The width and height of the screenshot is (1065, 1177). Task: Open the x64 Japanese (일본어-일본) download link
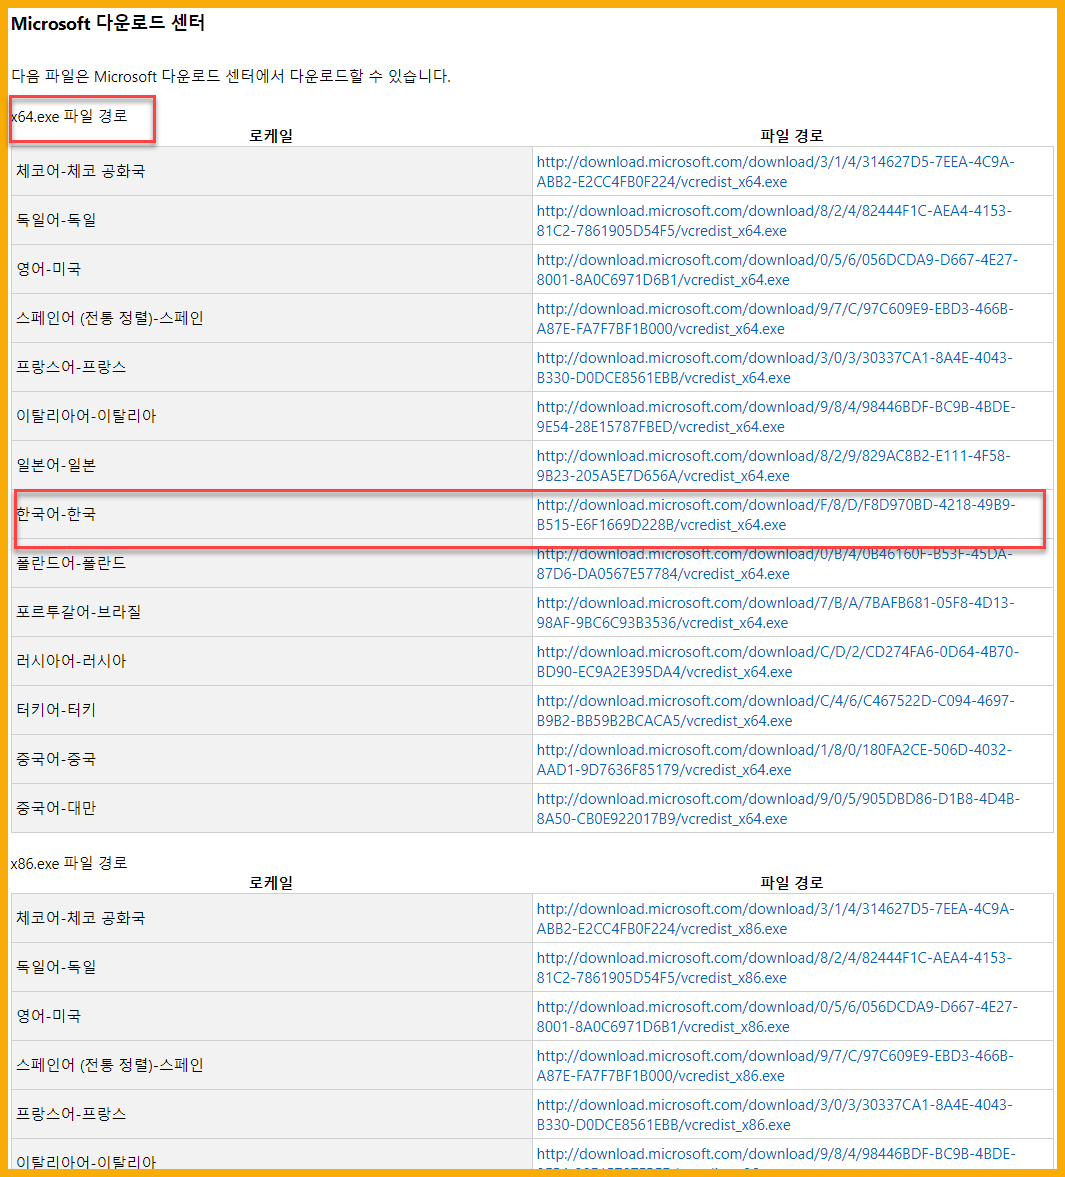(773, 465)
